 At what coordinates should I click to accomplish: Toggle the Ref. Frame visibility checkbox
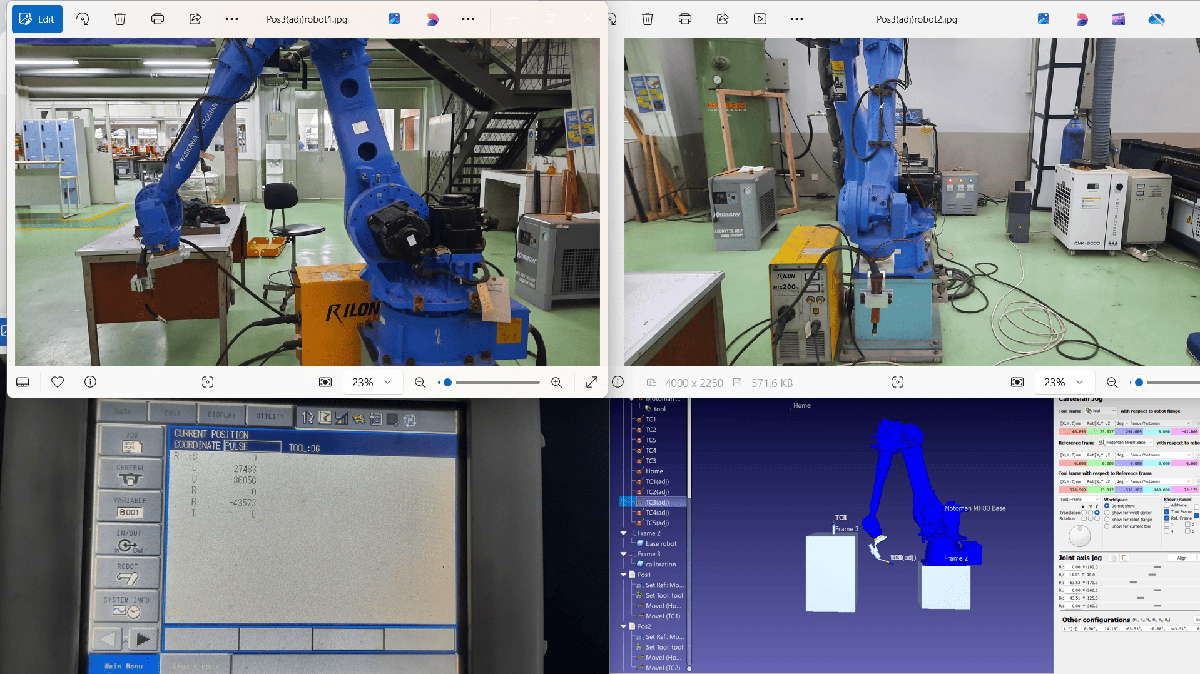coord(1167,517)
